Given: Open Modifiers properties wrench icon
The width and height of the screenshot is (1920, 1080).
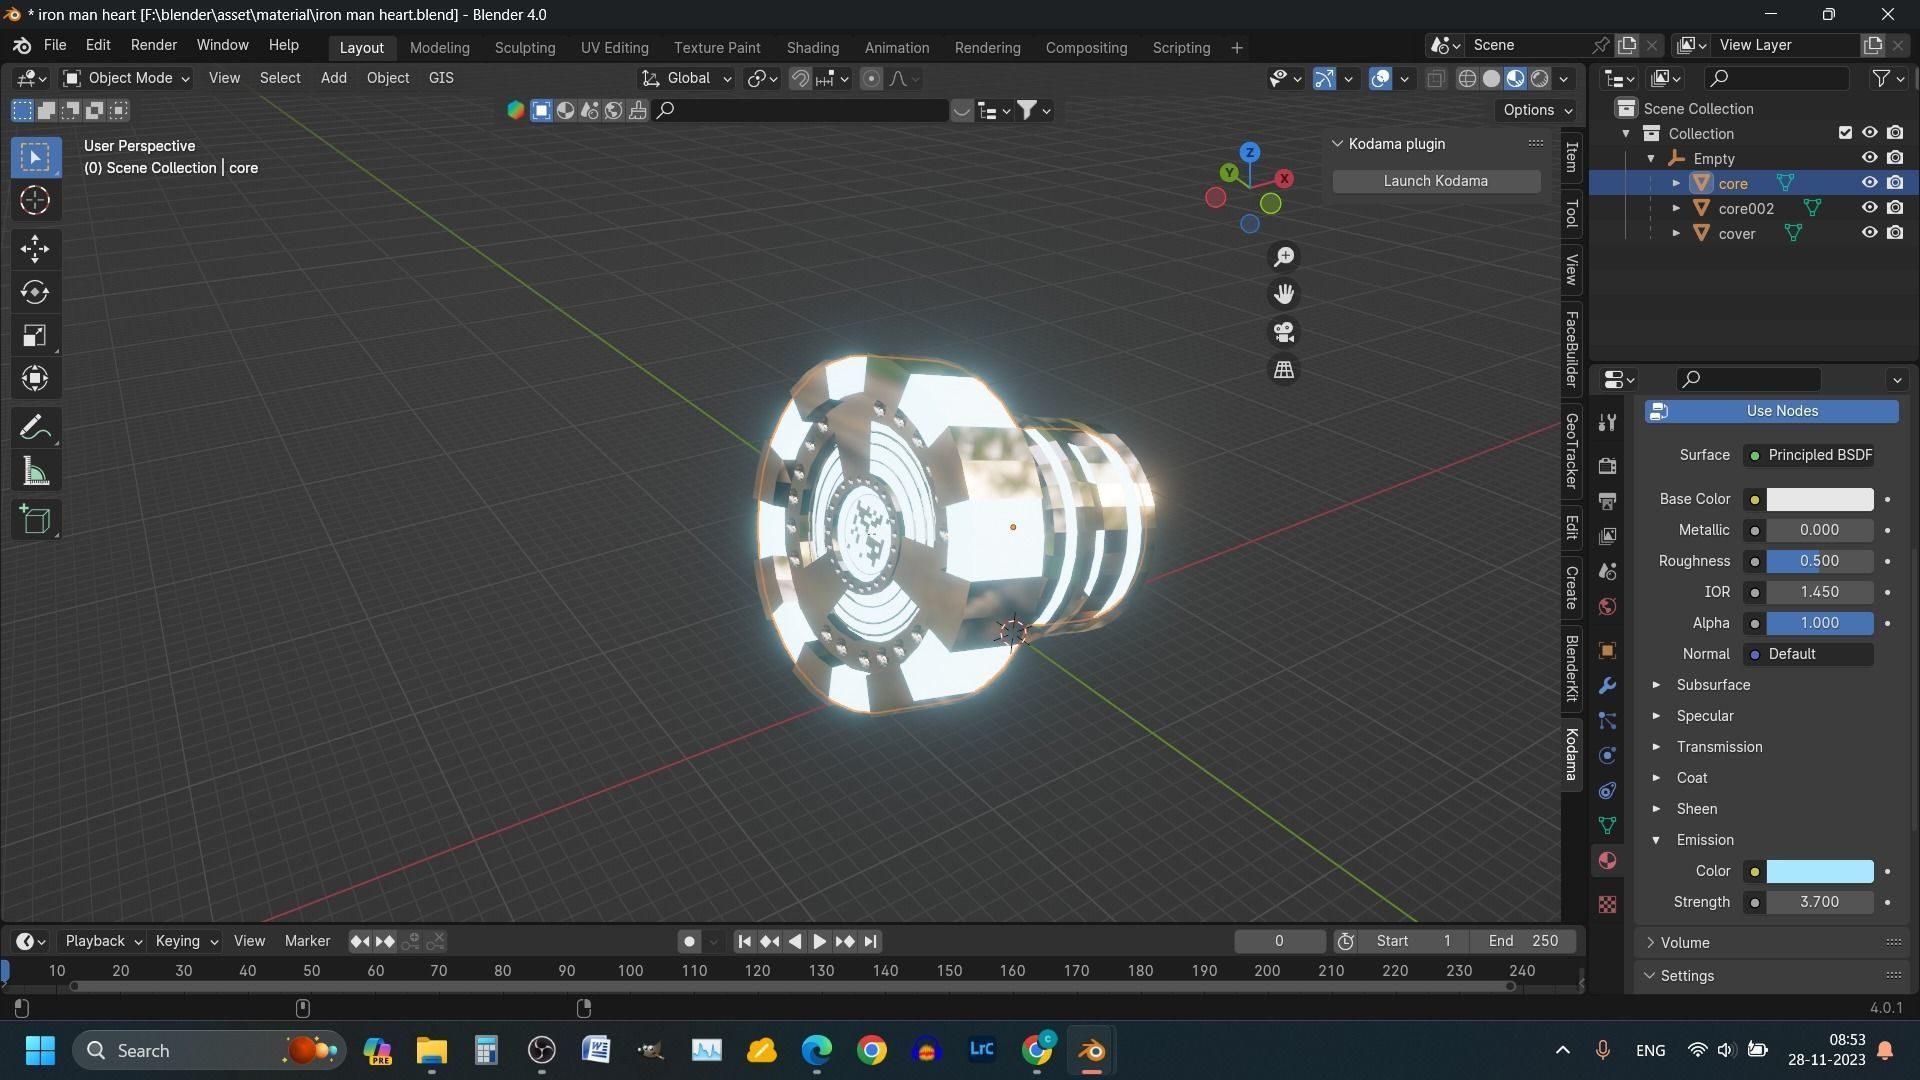Looking at the screenshot, I should [x=1607, y=686].
